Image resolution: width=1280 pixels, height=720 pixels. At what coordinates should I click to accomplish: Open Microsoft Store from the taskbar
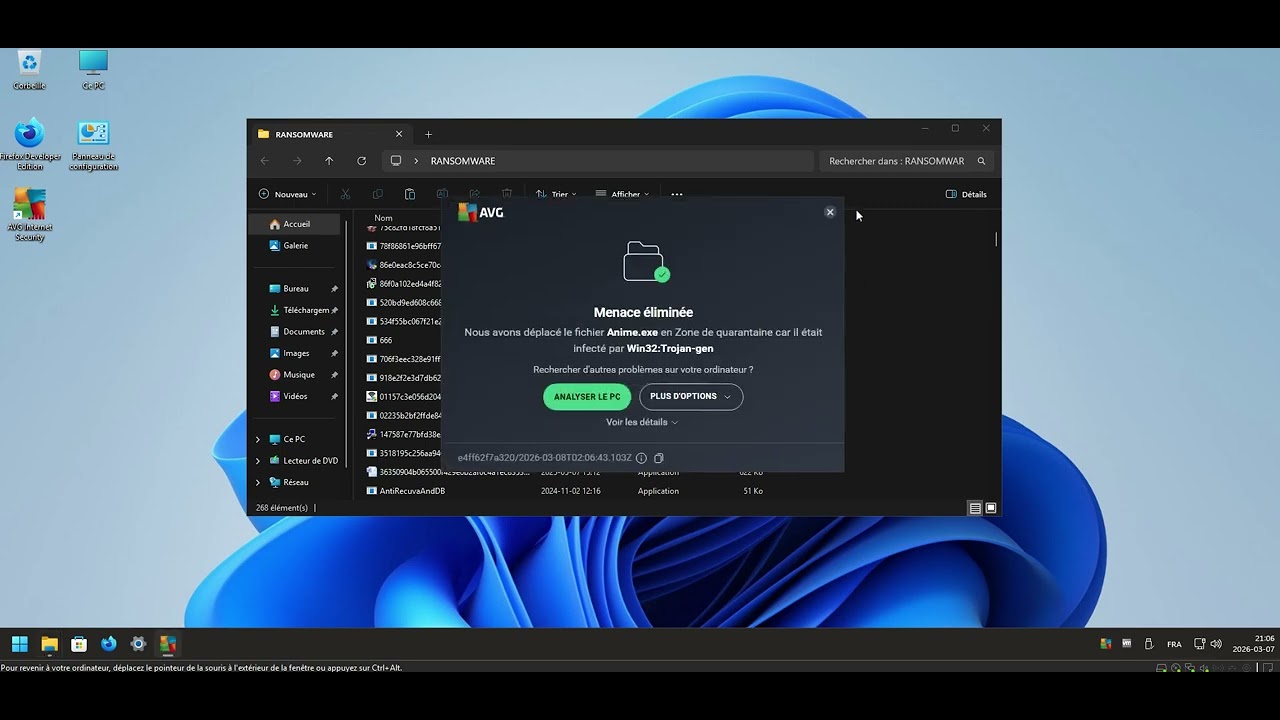point(79,644)
